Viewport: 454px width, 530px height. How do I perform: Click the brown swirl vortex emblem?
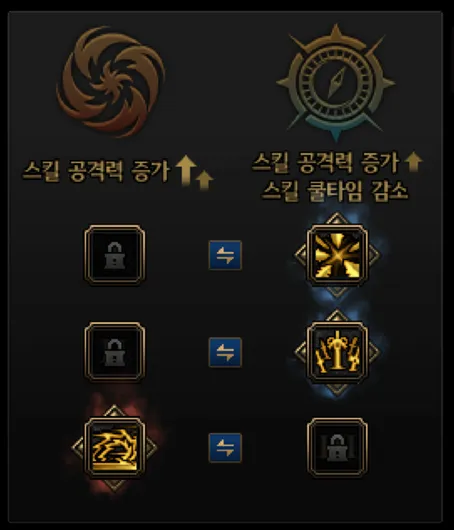(x=111, y=81)
